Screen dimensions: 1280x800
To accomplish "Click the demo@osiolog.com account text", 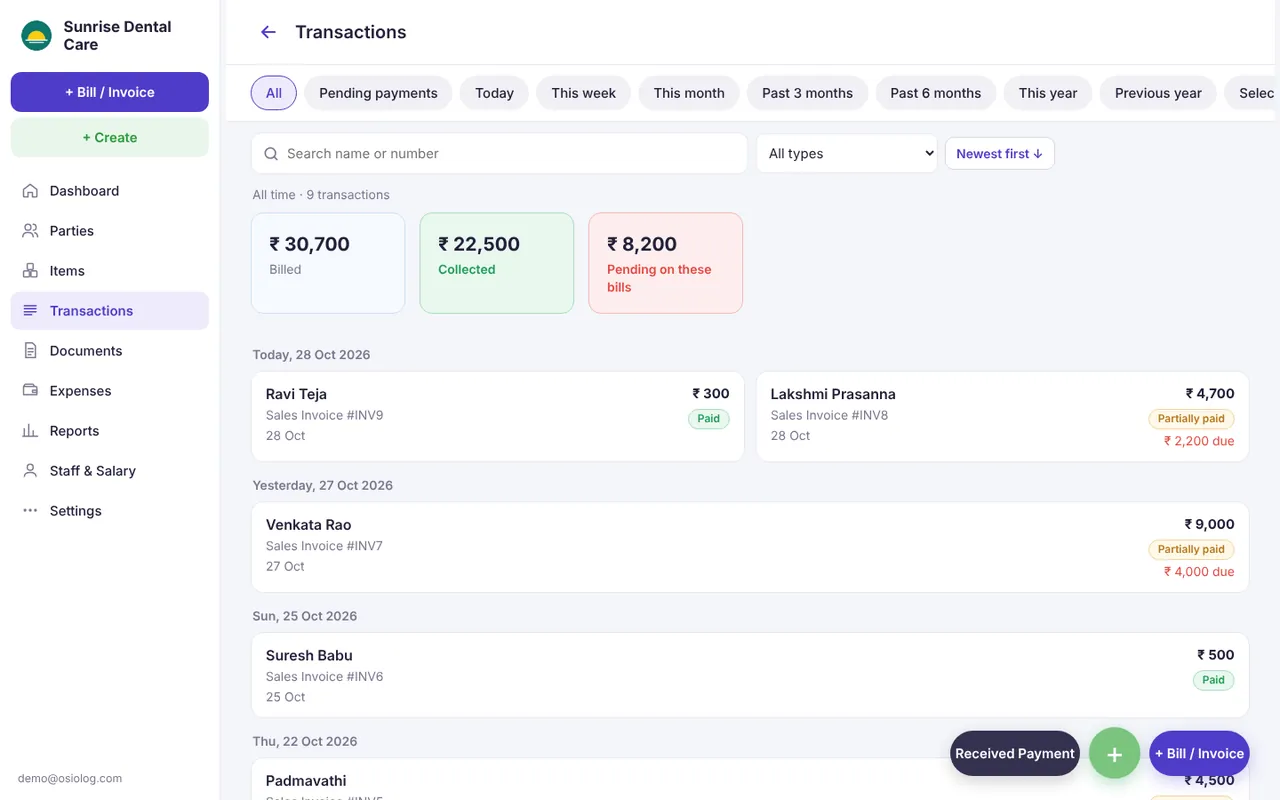I will coord(70,778).
